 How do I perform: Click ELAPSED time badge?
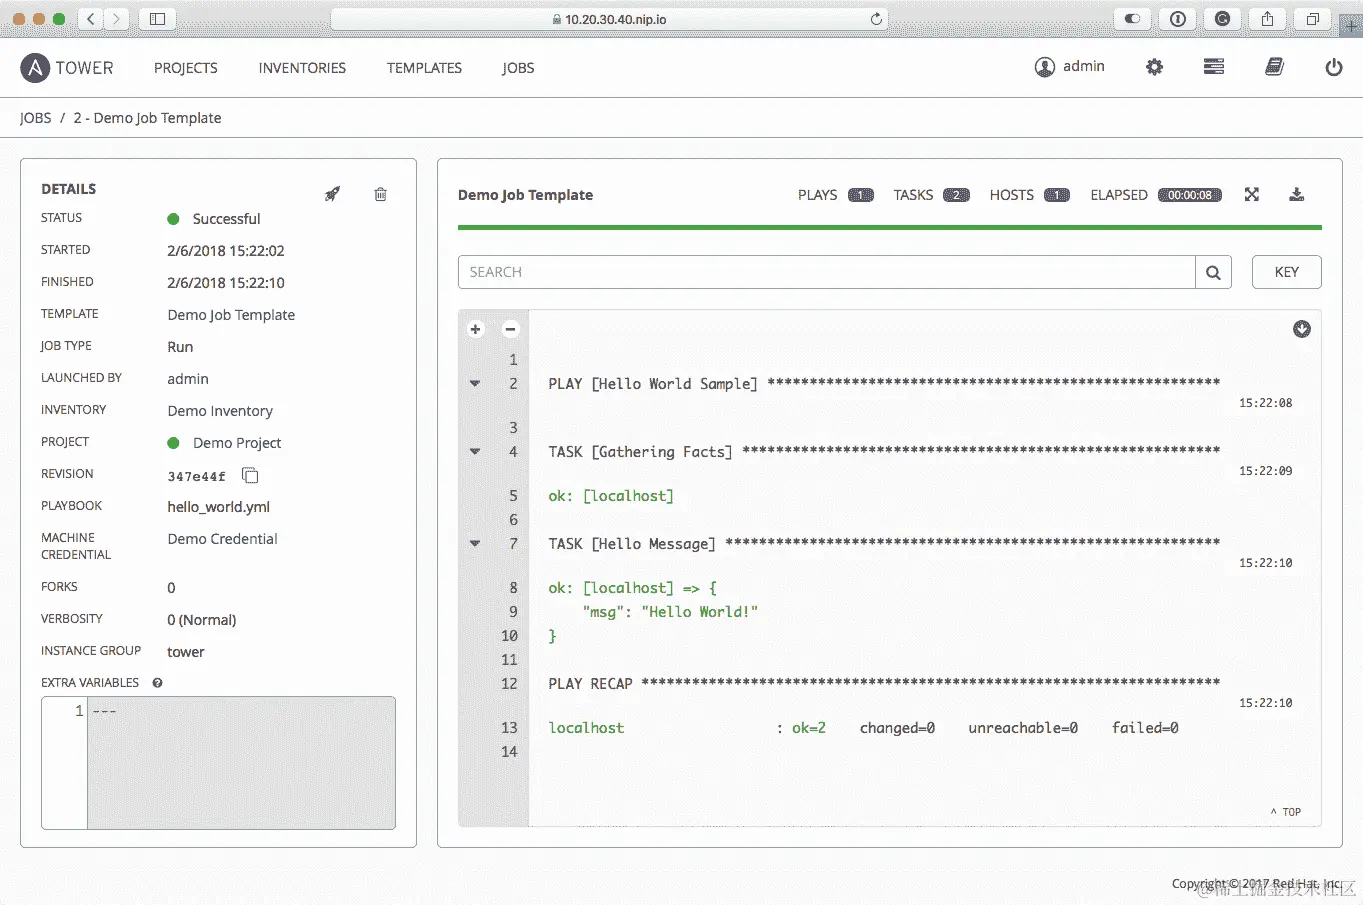click(1190, 195)
